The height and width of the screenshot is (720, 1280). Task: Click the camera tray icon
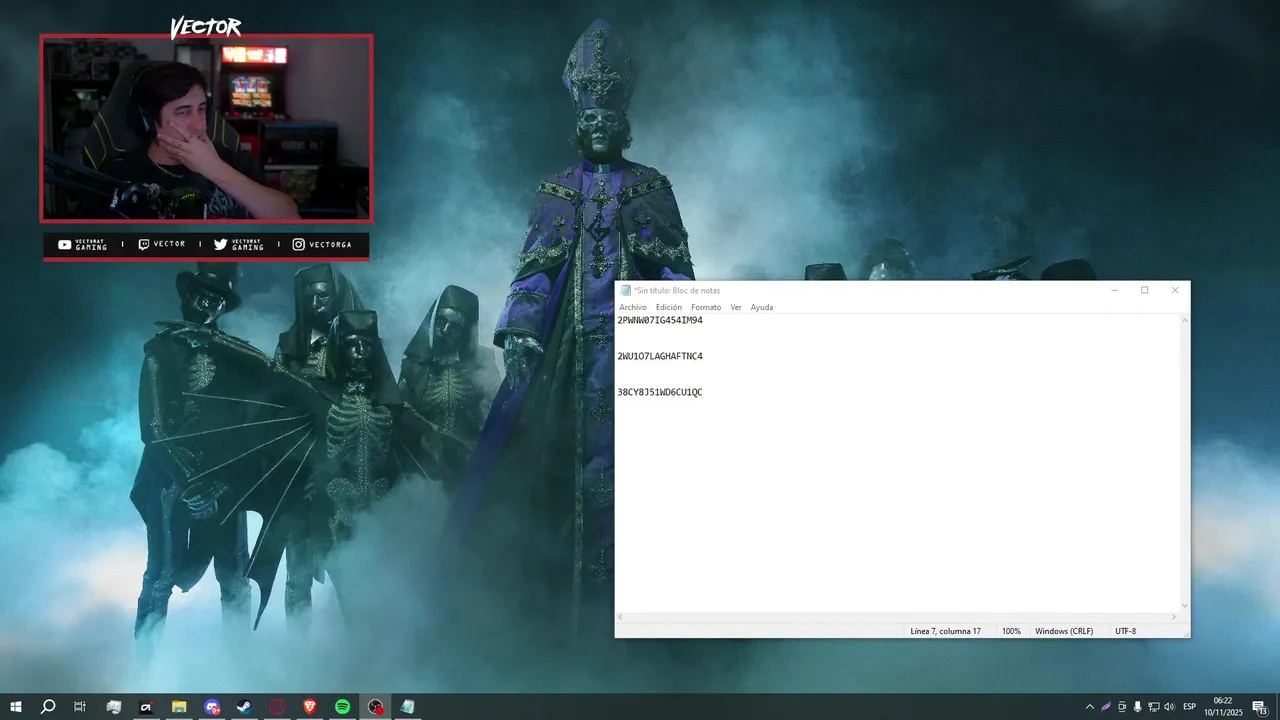pos(1122,707)
